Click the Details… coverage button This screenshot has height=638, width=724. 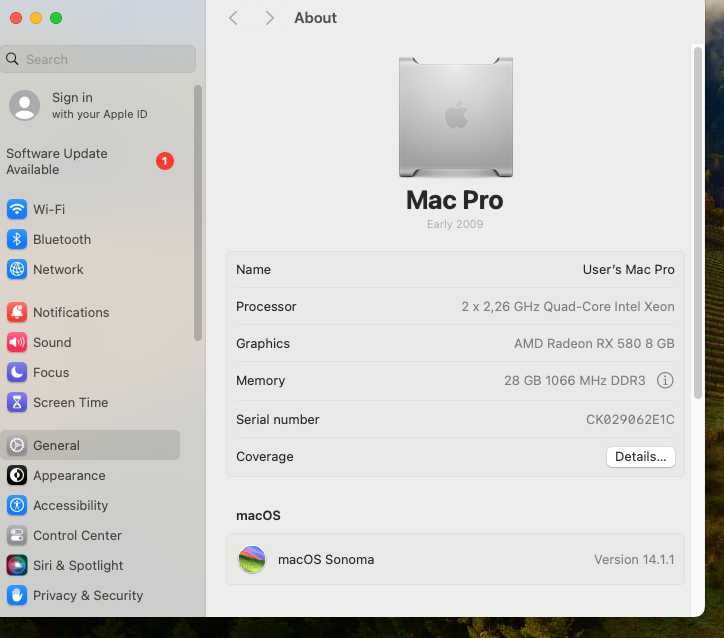[x=640, y=457]
